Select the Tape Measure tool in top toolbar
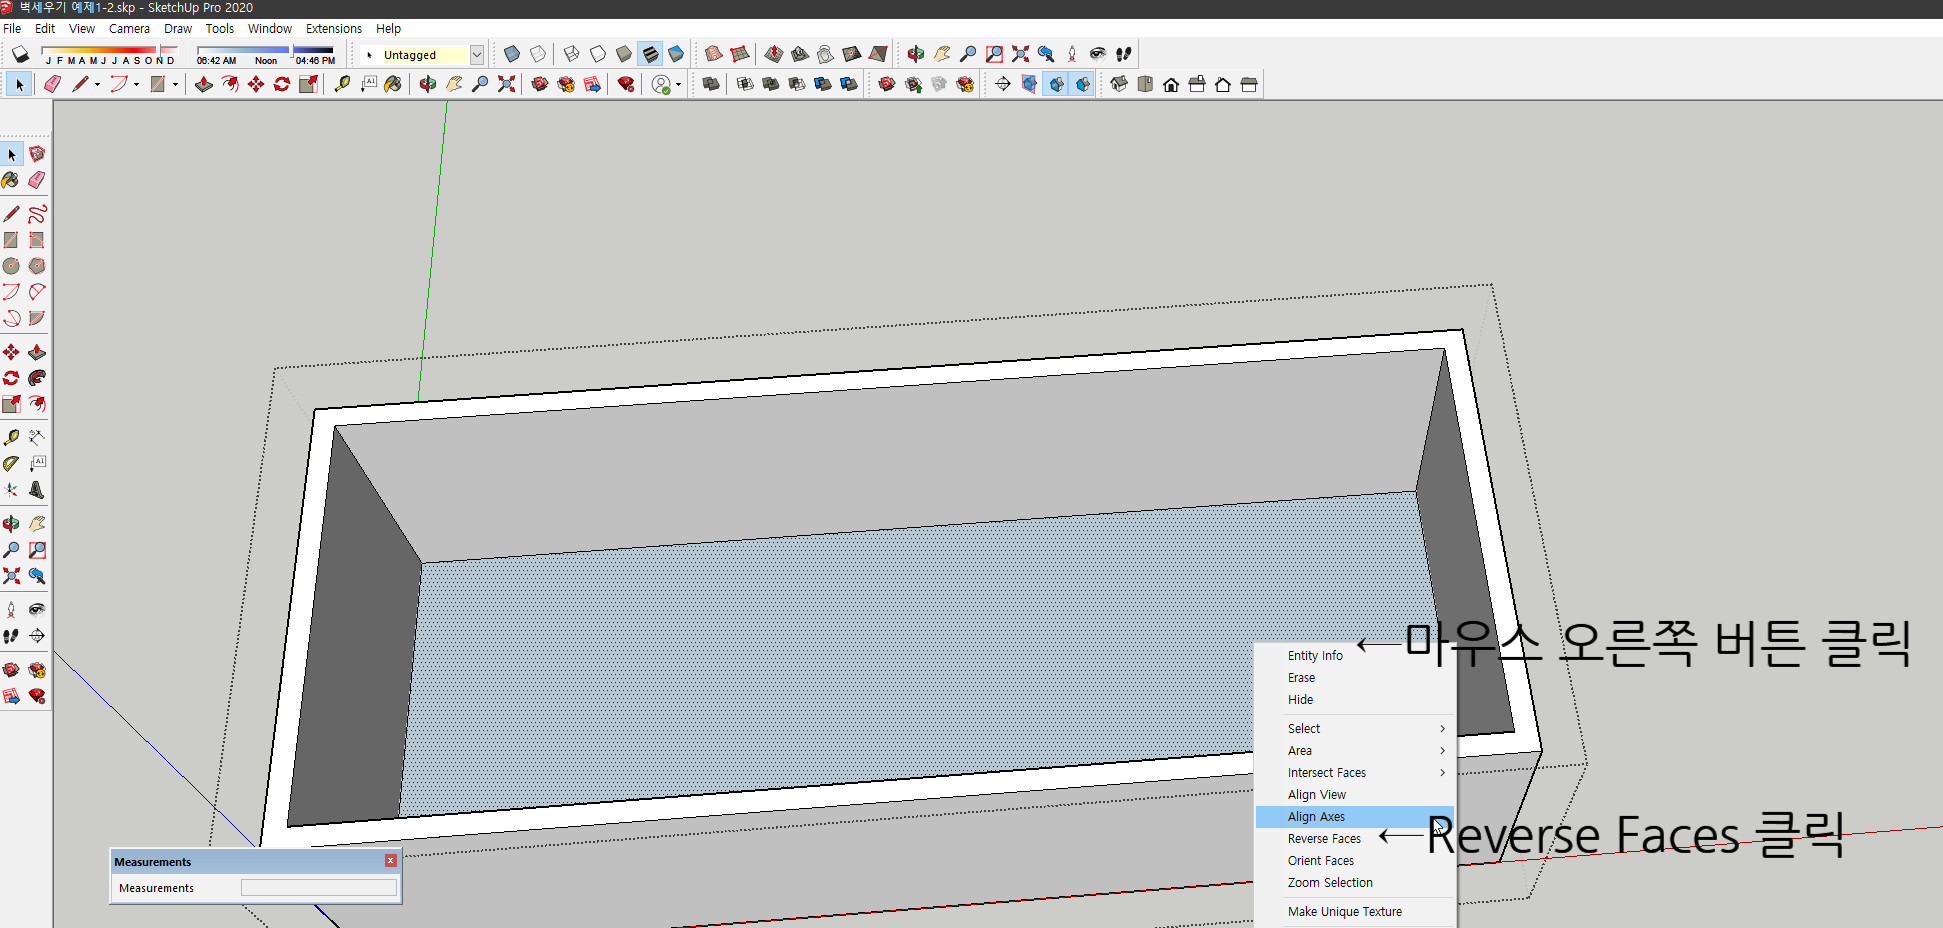This screenshot has width=1943, height=928. tap(342, 84)
